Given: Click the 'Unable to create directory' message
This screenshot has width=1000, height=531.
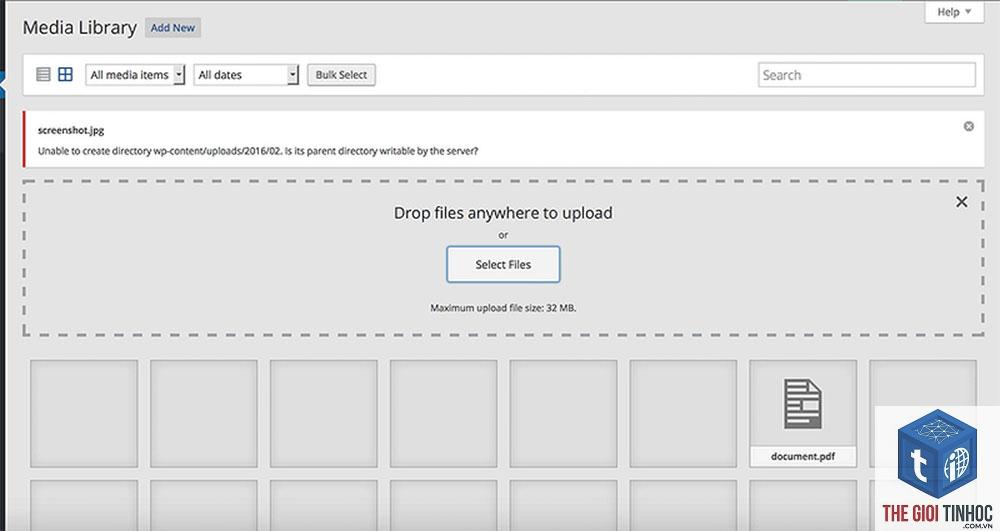Looking at the screenshot, I should pos(258,151).
